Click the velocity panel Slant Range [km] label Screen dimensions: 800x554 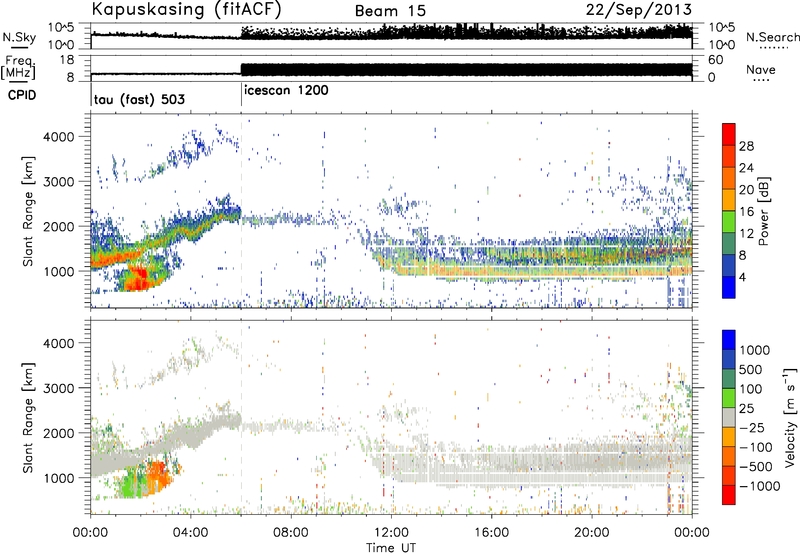[x=28, y=417]
